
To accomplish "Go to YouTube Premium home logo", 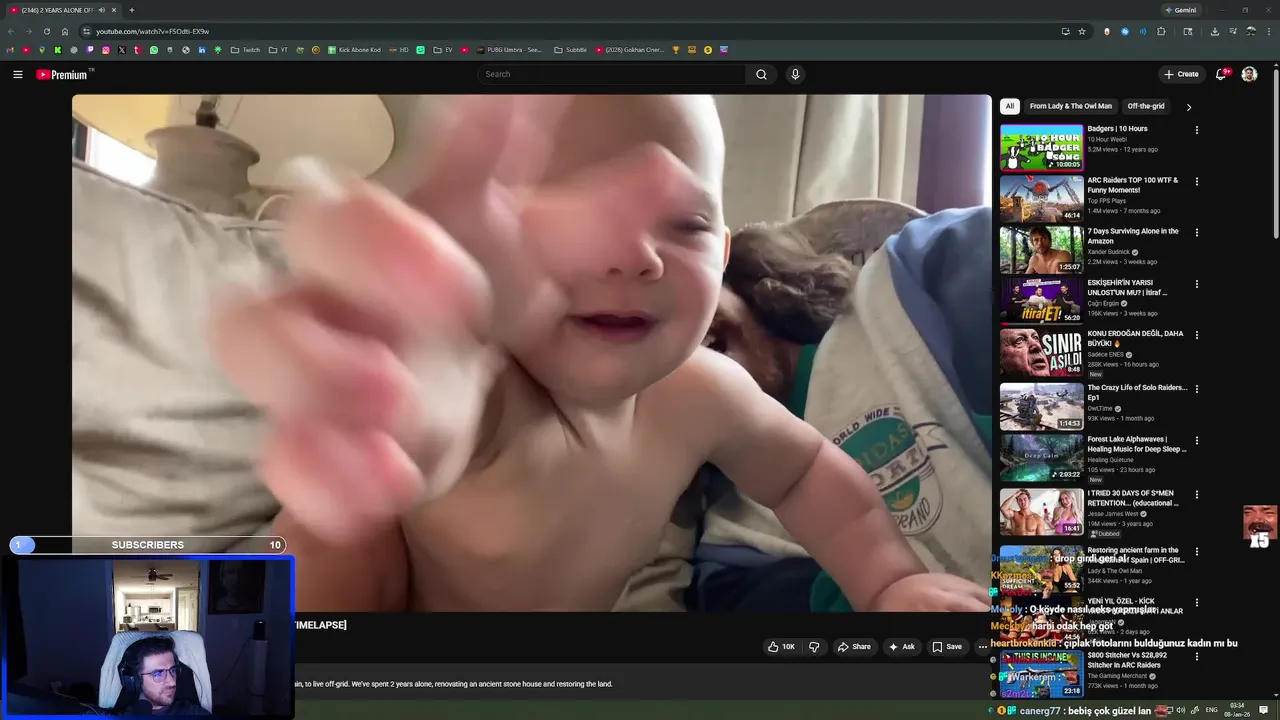I will point(64,74).
